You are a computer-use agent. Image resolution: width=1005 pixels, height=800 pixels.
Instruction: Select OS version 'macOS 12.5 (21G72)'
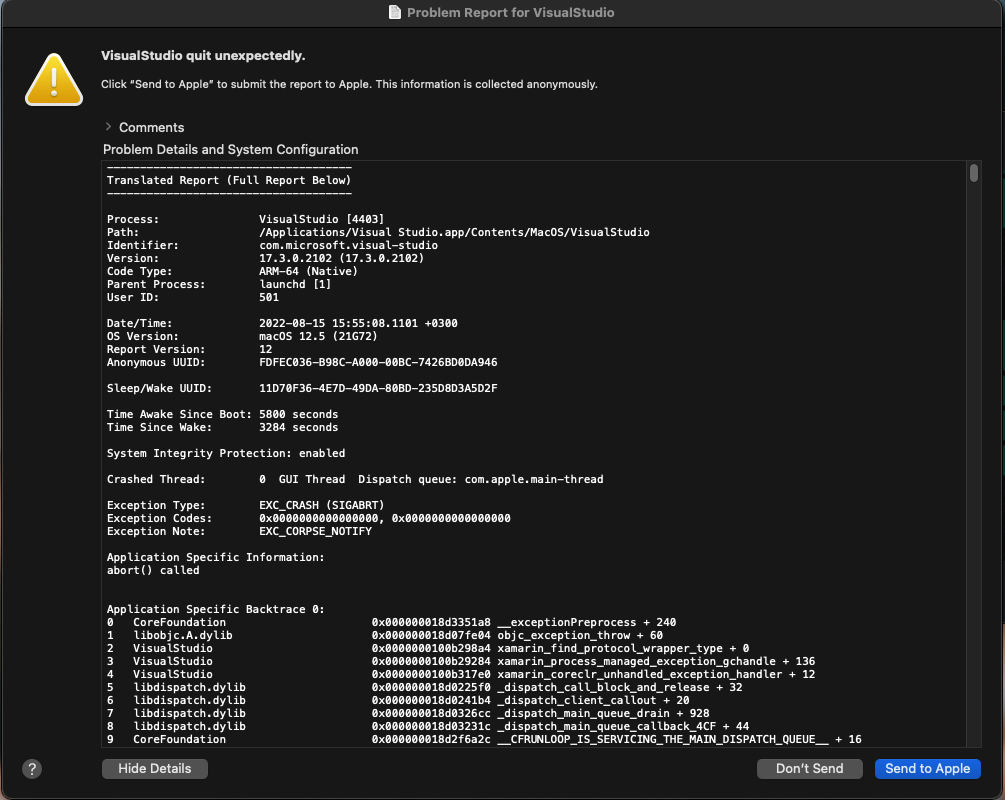click(318, 337)
